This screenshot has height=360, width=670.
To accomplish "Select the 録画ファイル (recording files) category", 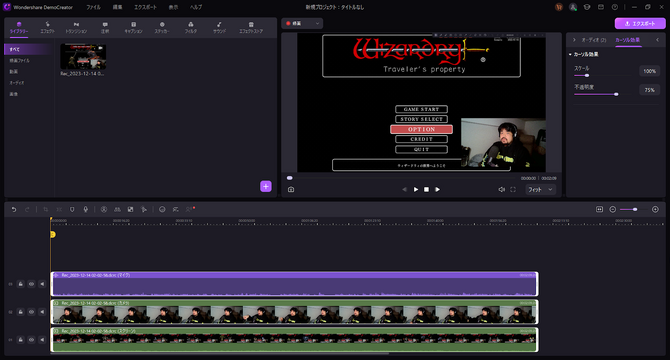I will click(x=20, y=61).
